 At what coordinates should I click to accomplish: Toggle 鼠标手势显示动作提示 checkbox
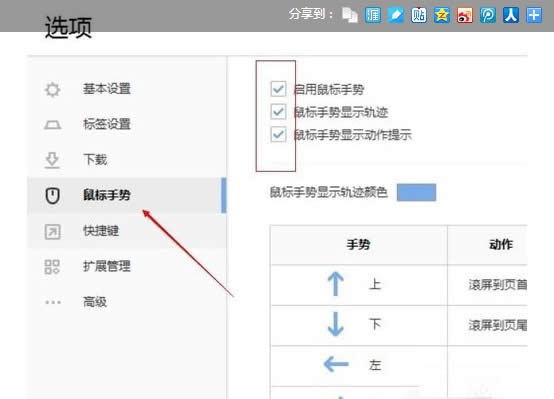(x=278, y=134)
